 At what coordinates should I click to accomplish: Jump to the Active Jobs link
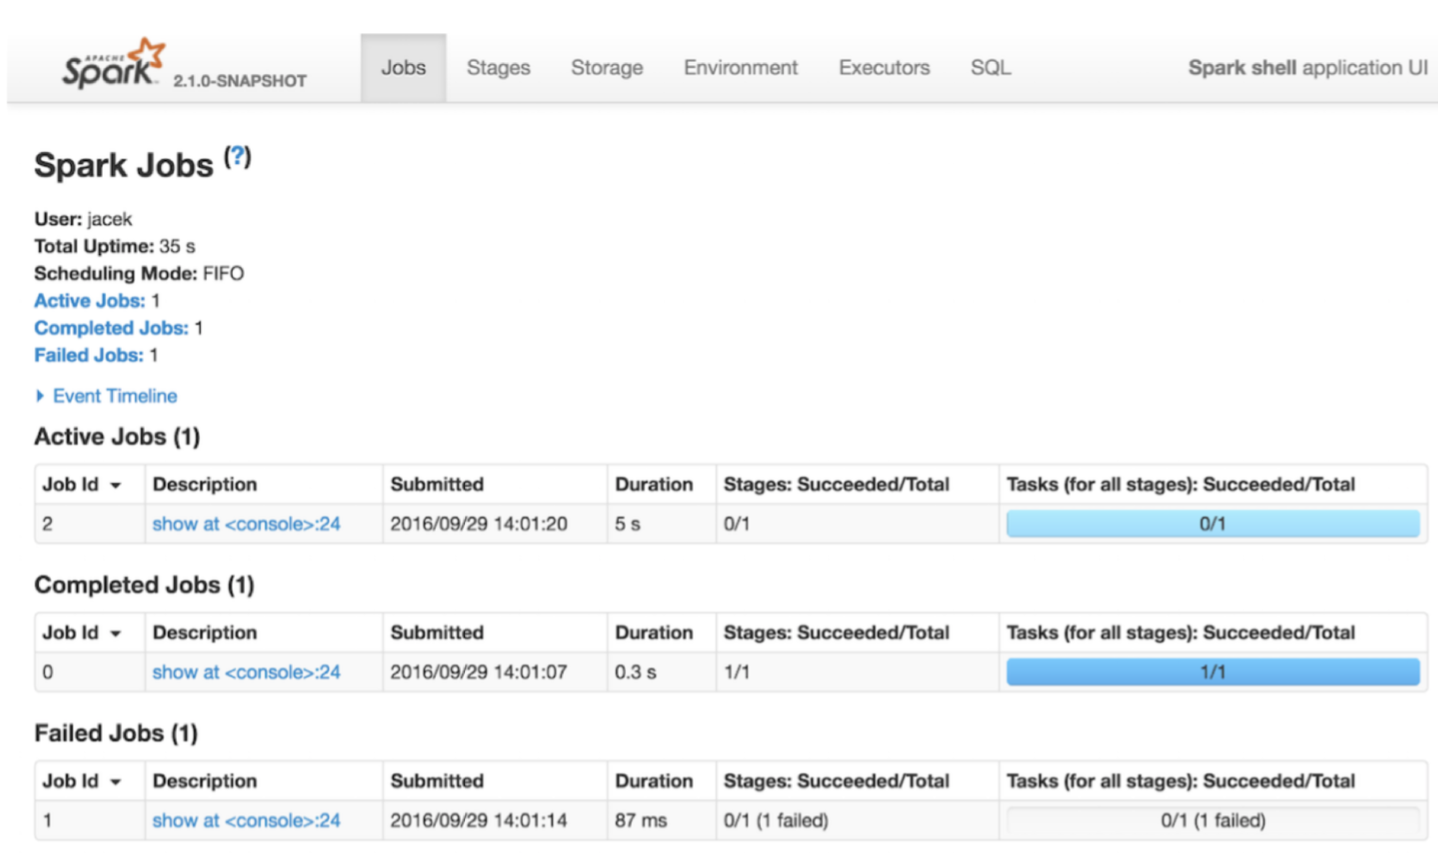click(x=89, y=301)
